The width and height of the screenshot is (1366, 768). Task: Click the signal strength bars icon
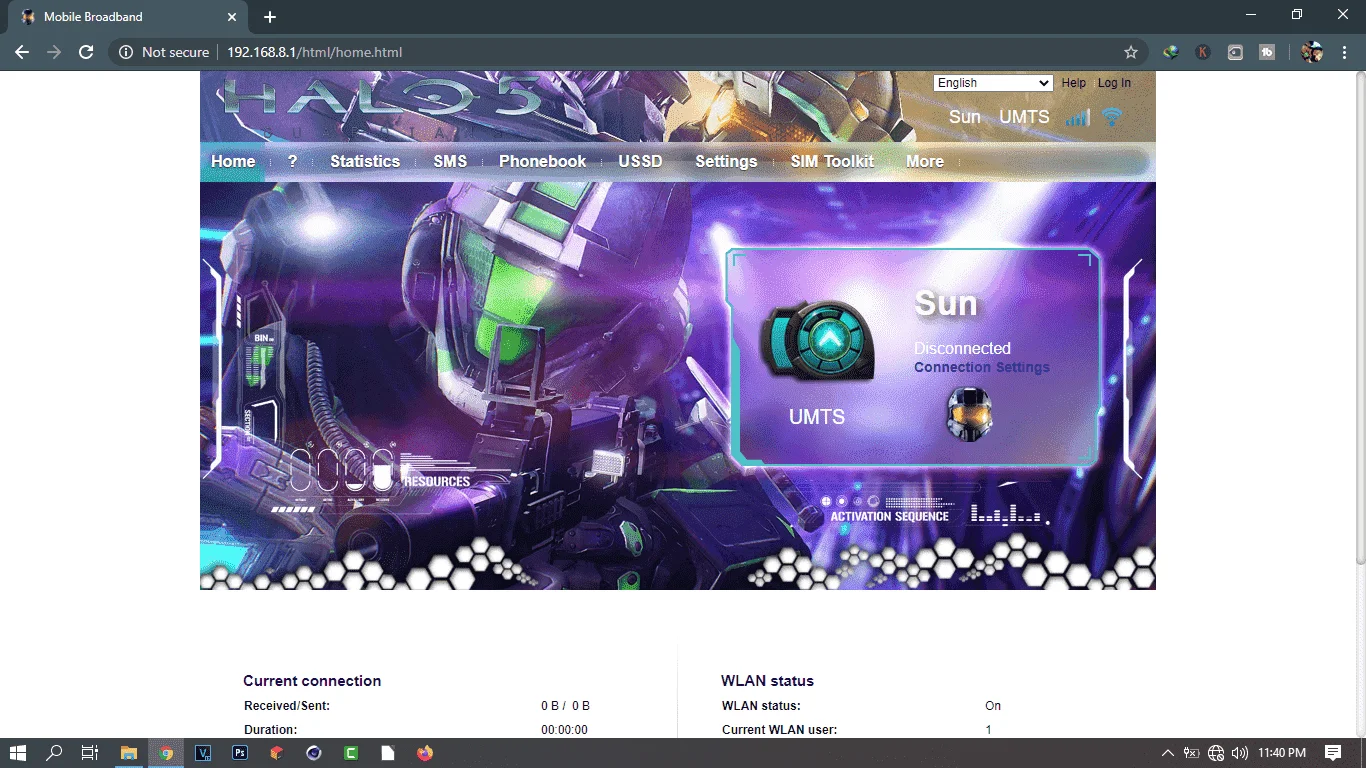click(1078, 117)
